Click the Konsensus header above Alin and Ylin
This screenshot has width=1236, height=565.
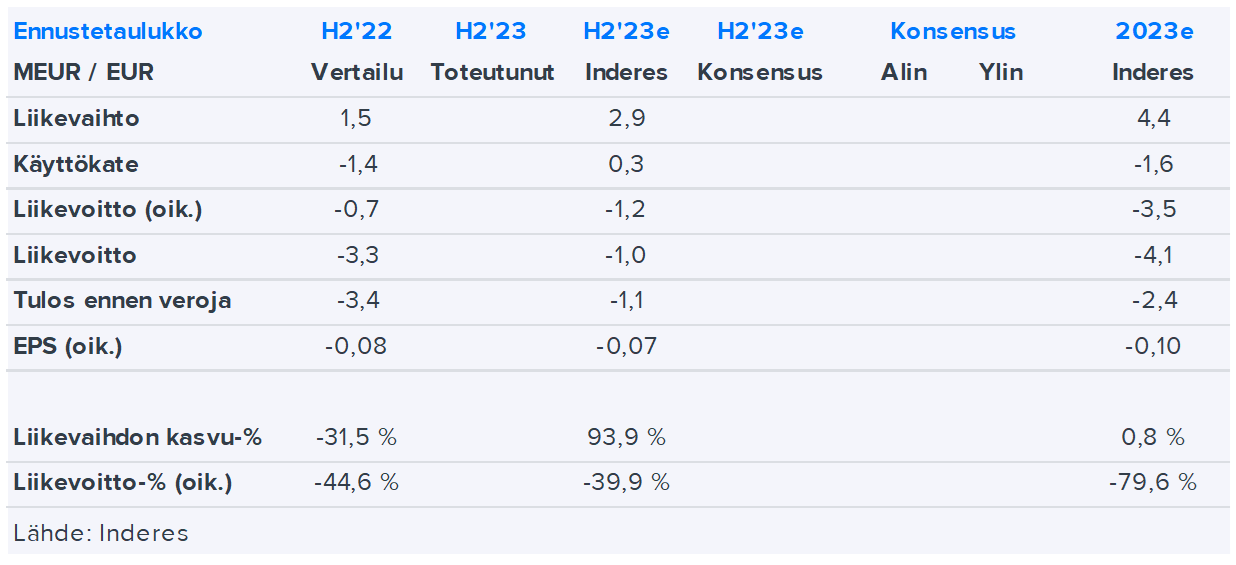coord(952,31)
